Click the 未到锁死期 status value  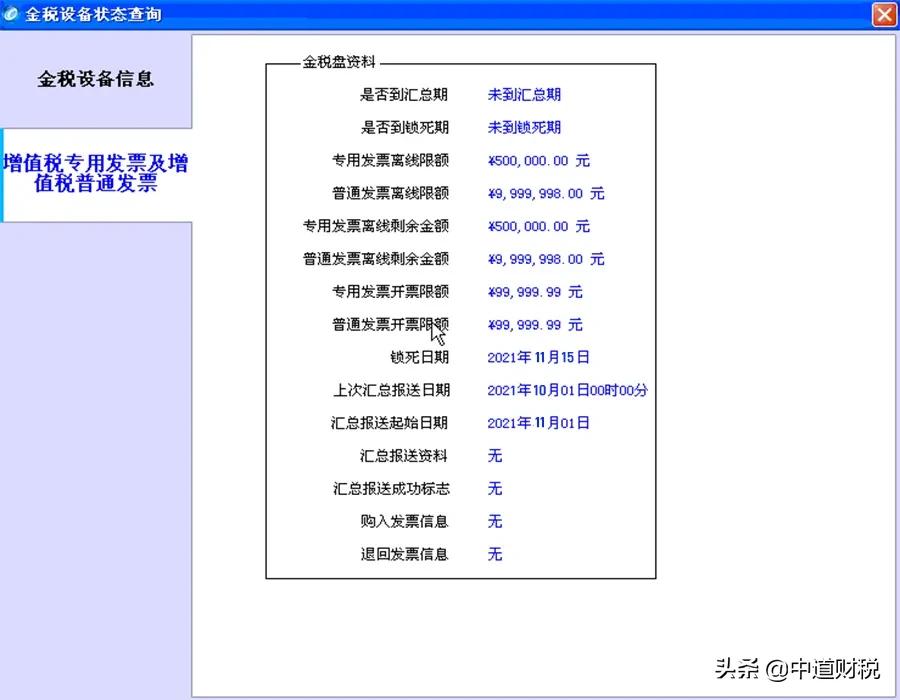[x=522, y=127]
